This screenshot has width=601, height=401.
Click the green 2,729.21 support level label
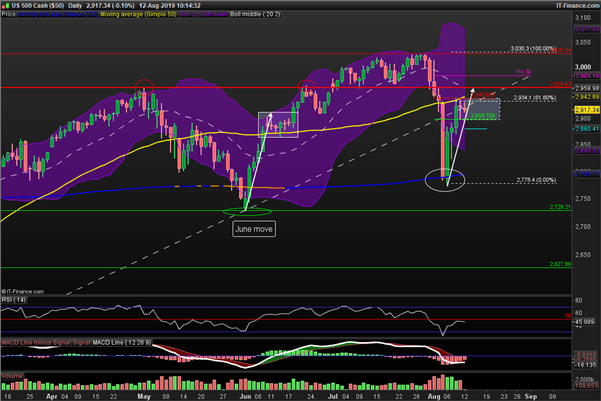coord(560,207)
